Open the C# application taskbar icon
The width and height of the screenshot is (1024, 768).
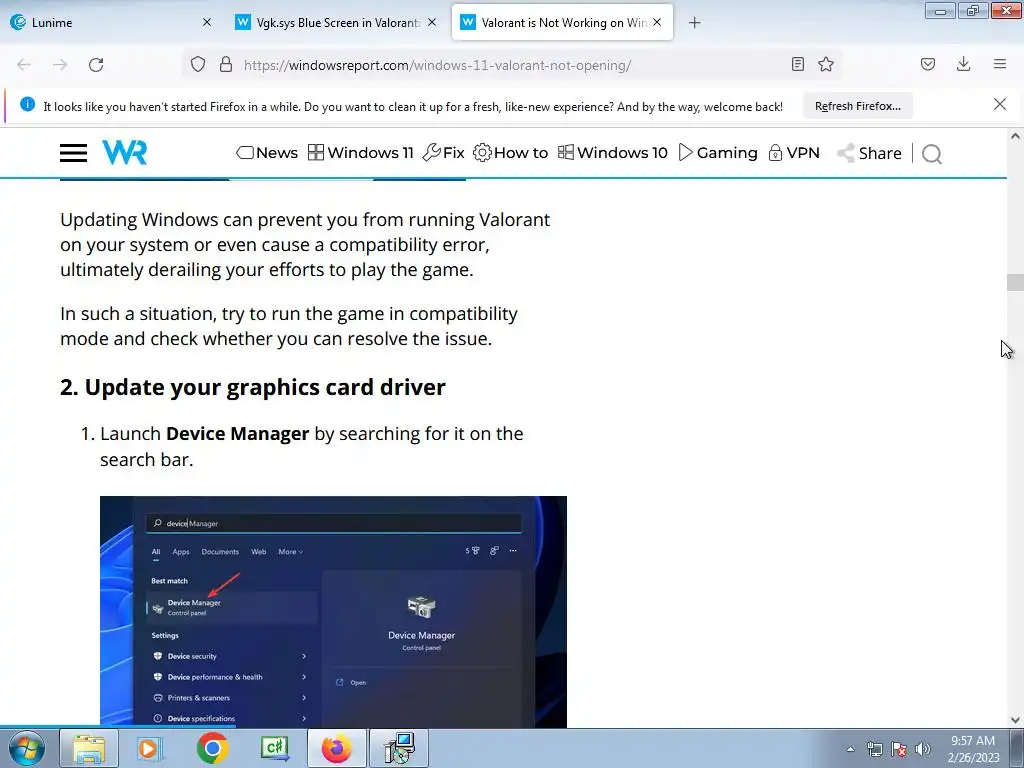coord(274,748)
